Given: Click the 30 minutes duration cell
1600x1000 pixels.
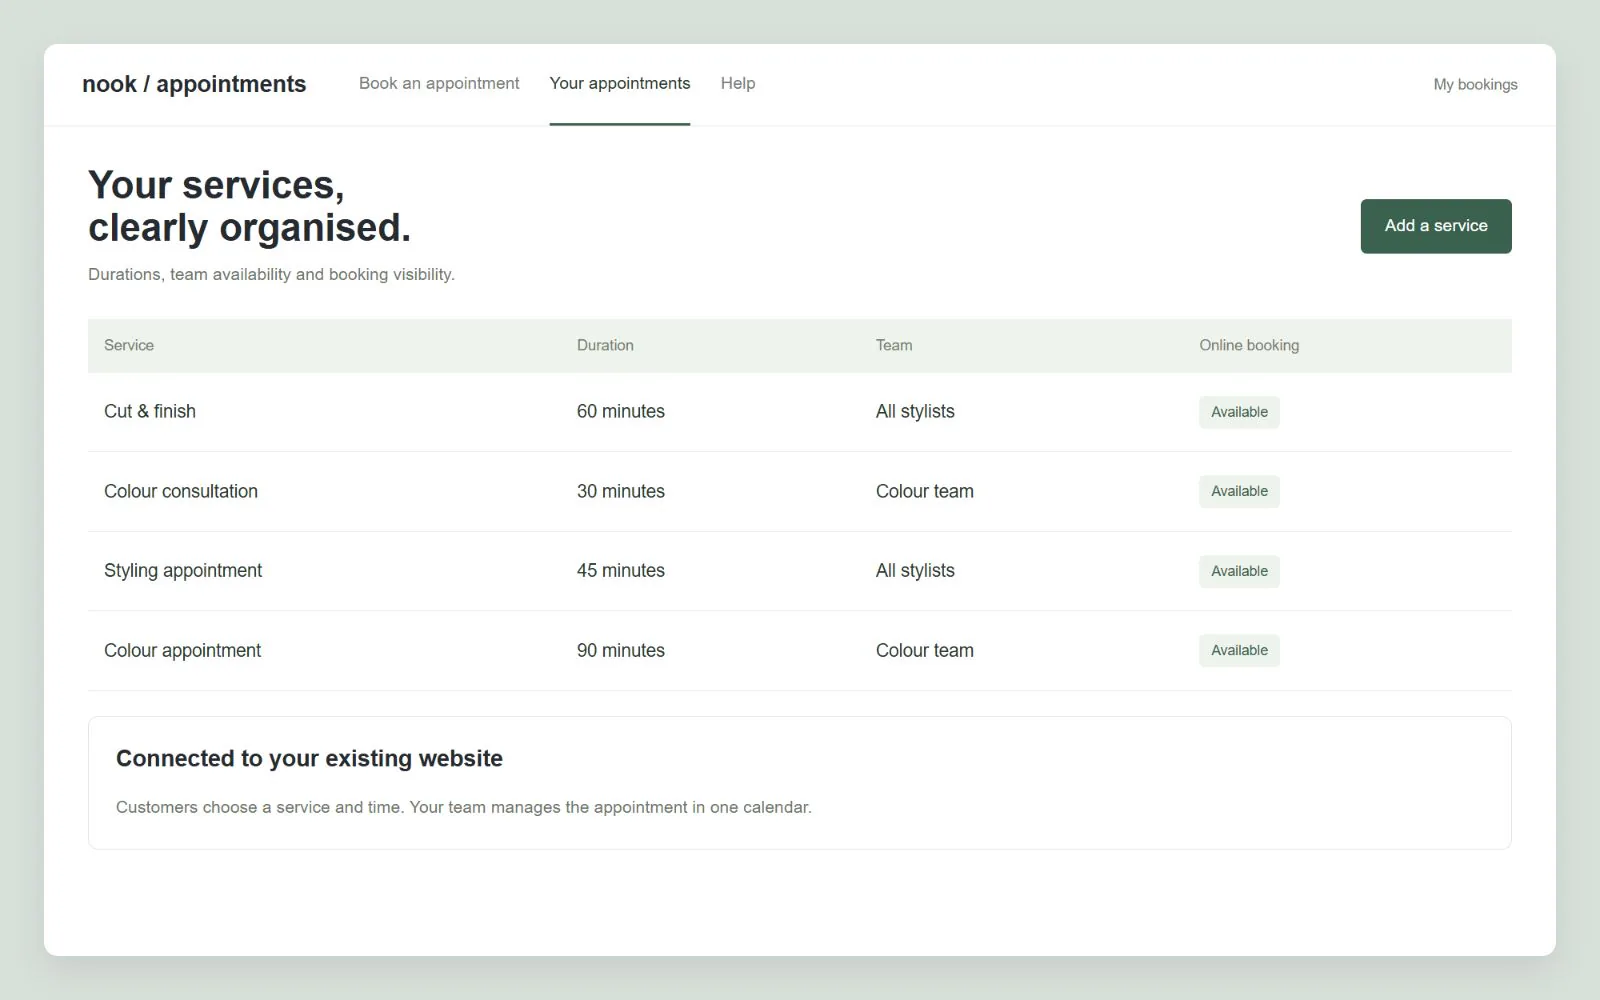Looking at the screenshot, I should click(x=621, y=491).
